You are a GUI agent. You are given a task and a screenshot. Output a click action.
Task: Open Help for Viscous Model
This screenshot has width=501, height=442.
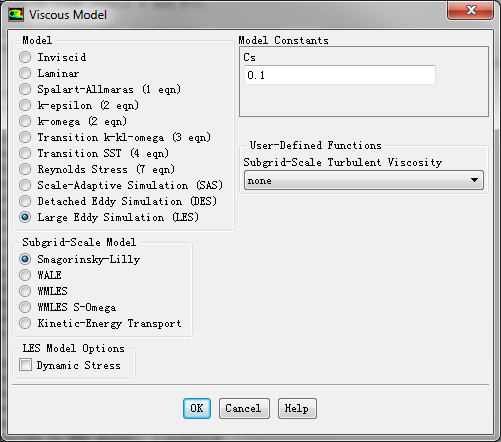[297, 408]
